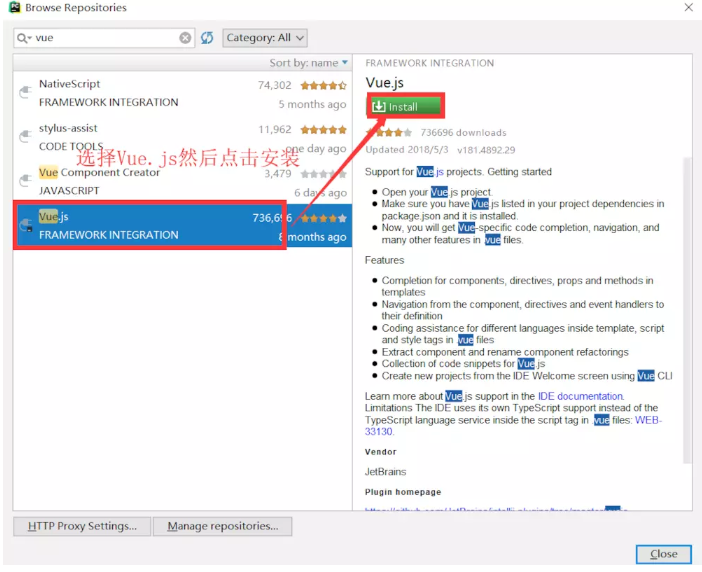Close the Browse Repositories window
This screenshot has width=702, height=572.
(x=689, y=7)
